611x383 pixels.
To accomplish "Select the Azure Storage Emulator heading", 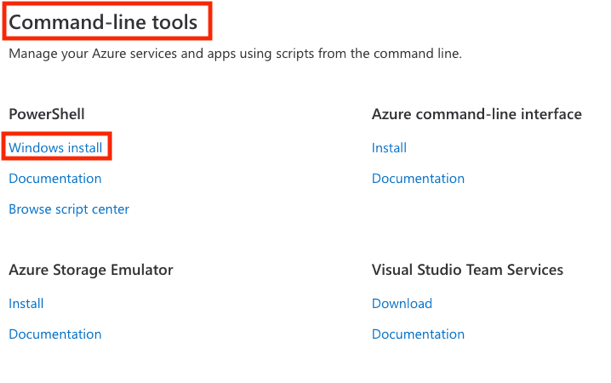I will click(91, 270).
